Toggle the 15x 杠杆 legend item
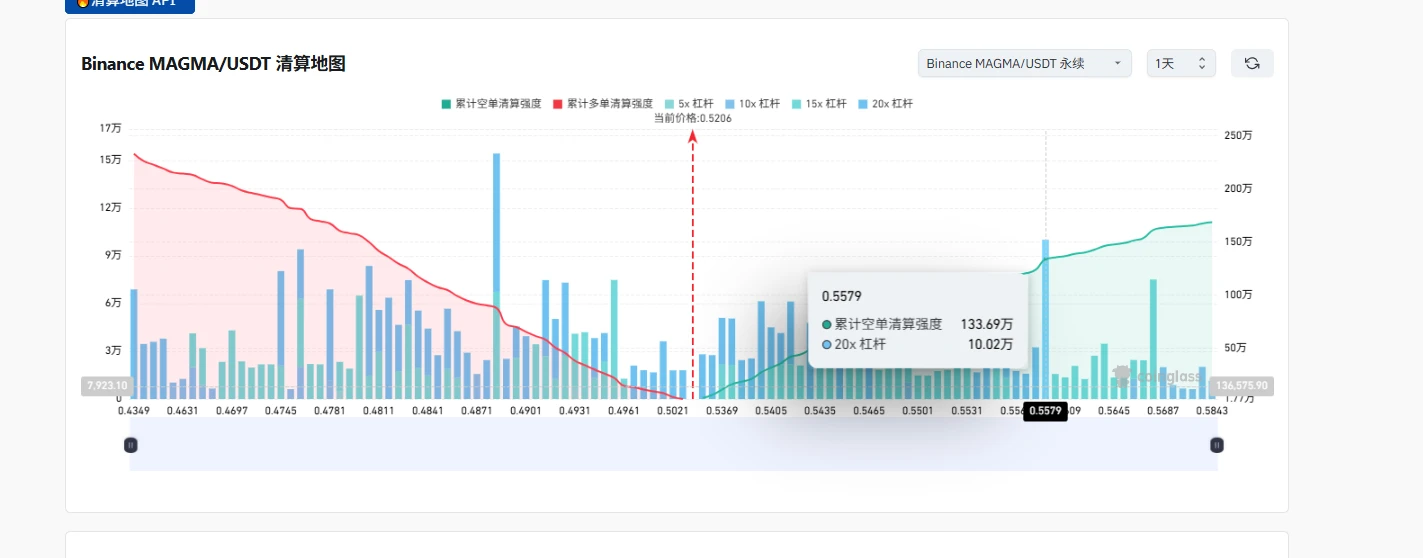 (x=819, y=104)
